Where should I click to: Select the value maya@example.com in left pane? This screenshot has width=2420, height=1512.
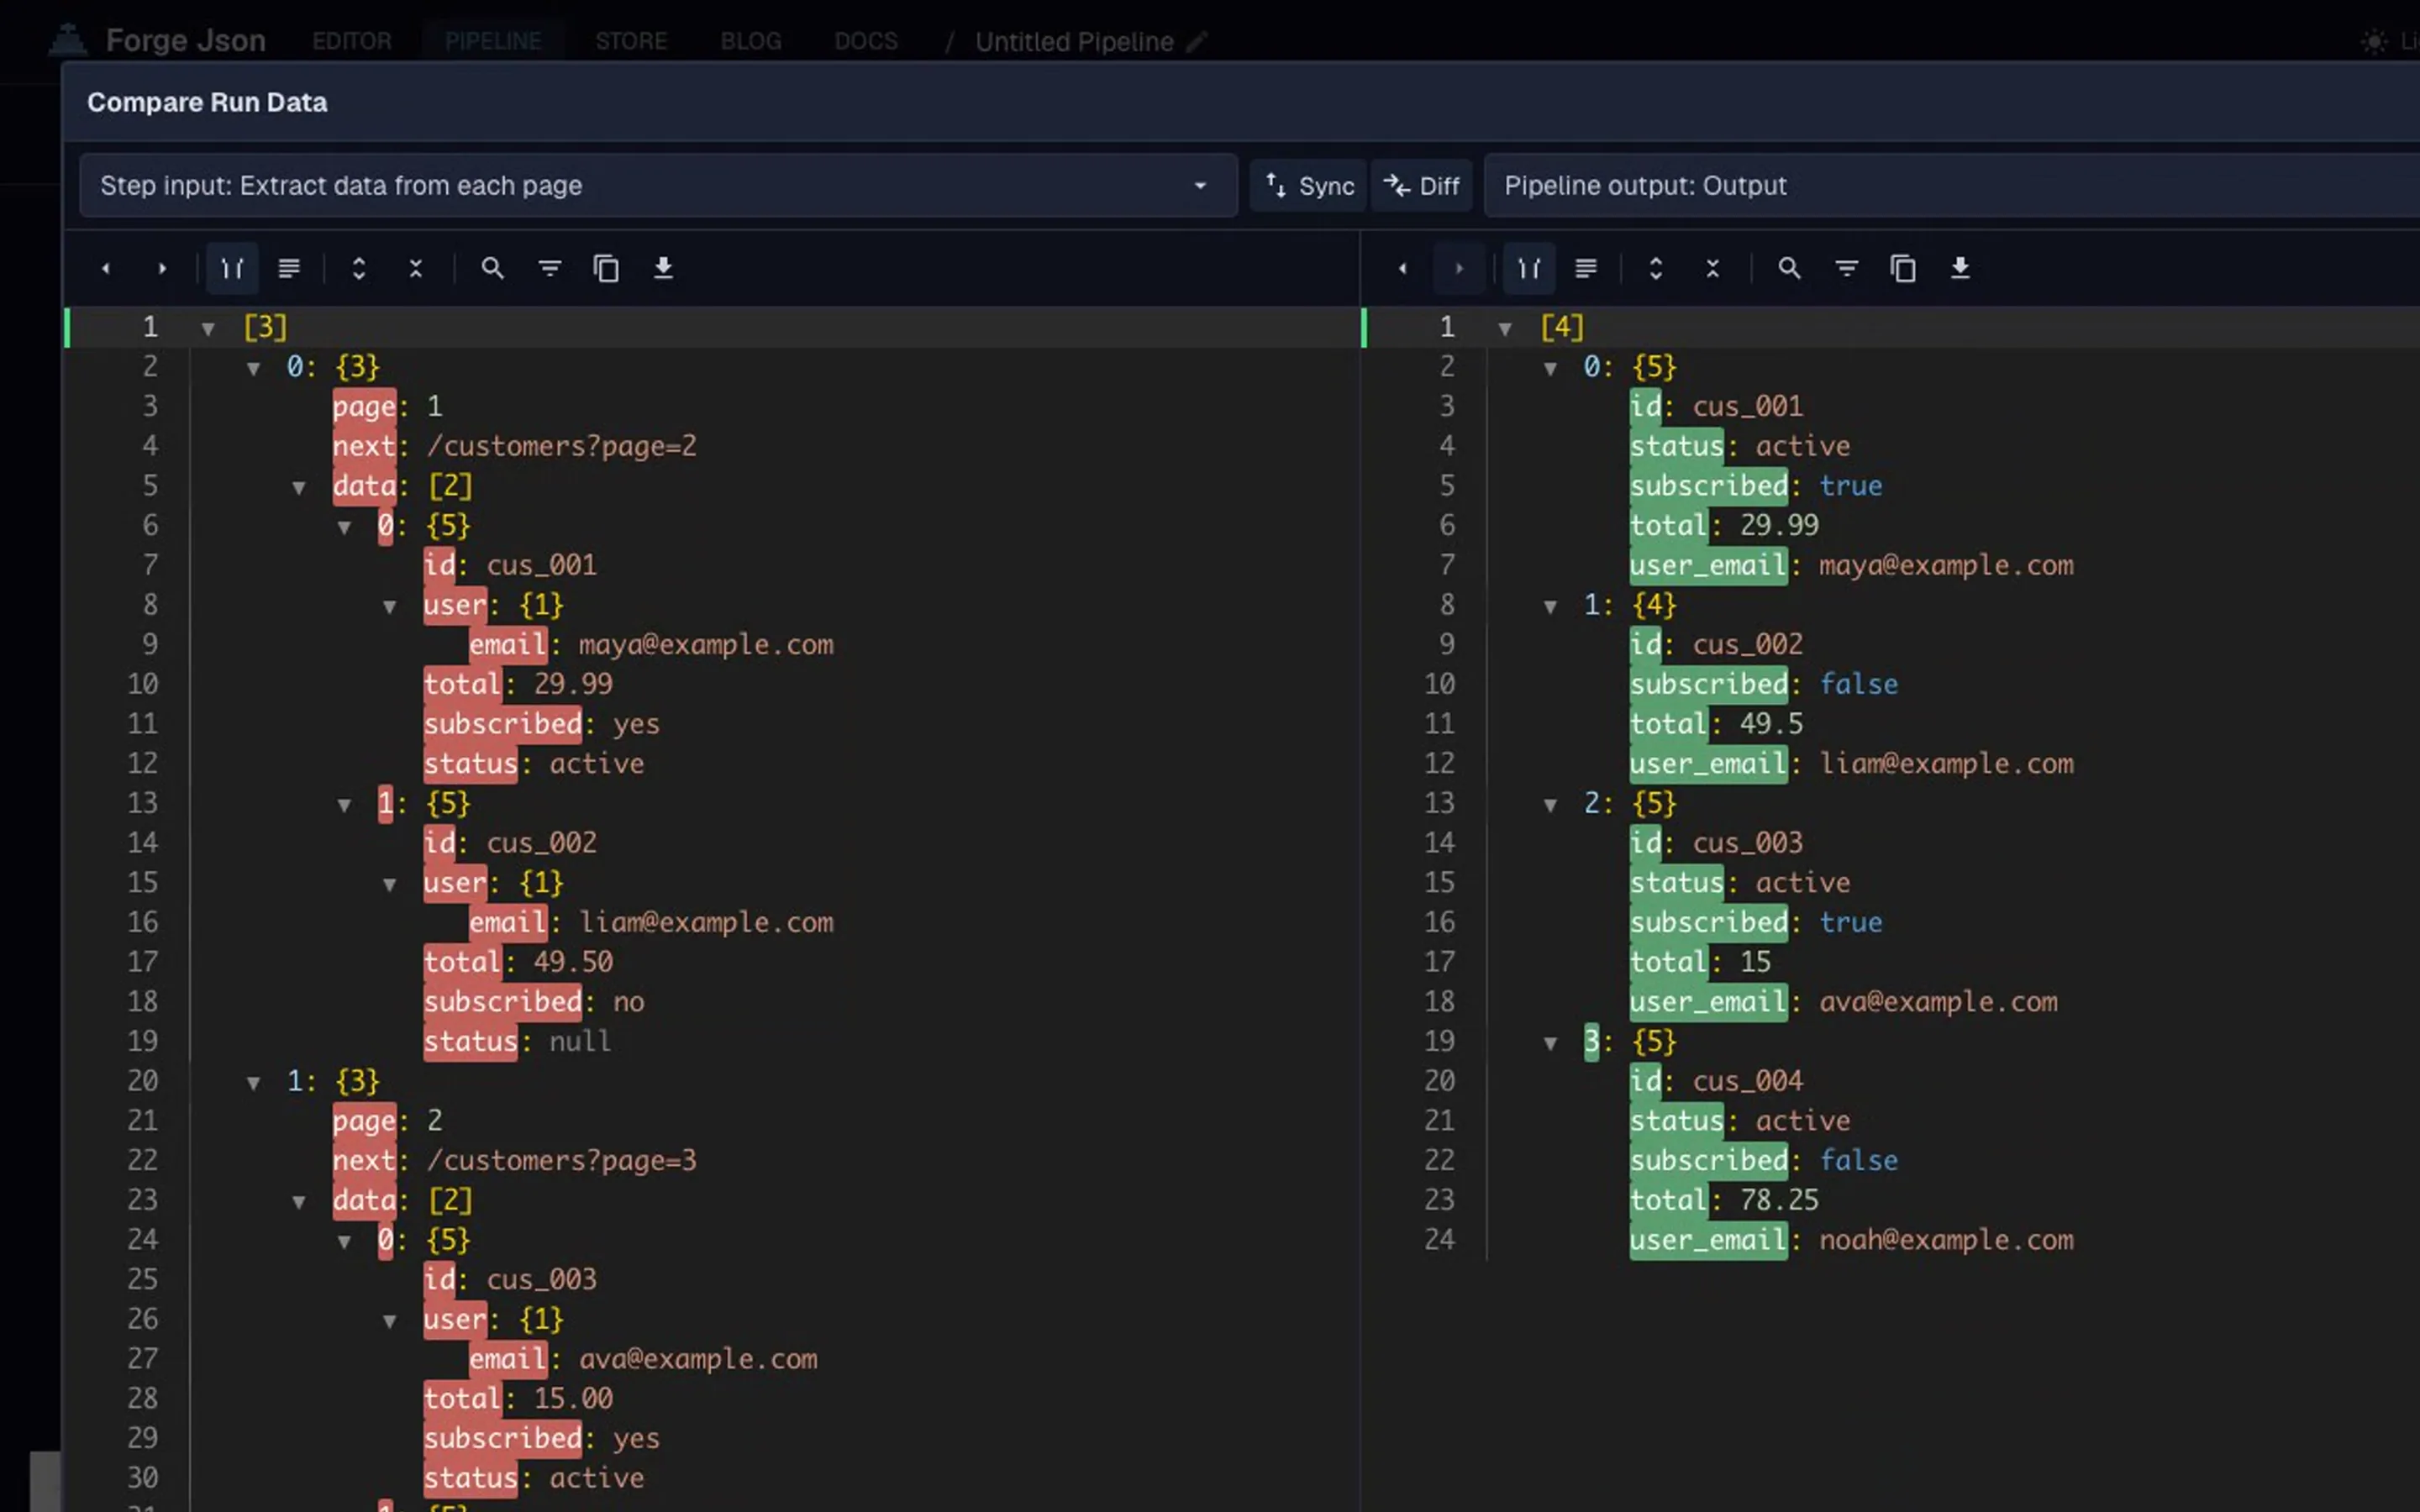click(x=706, y=645)
